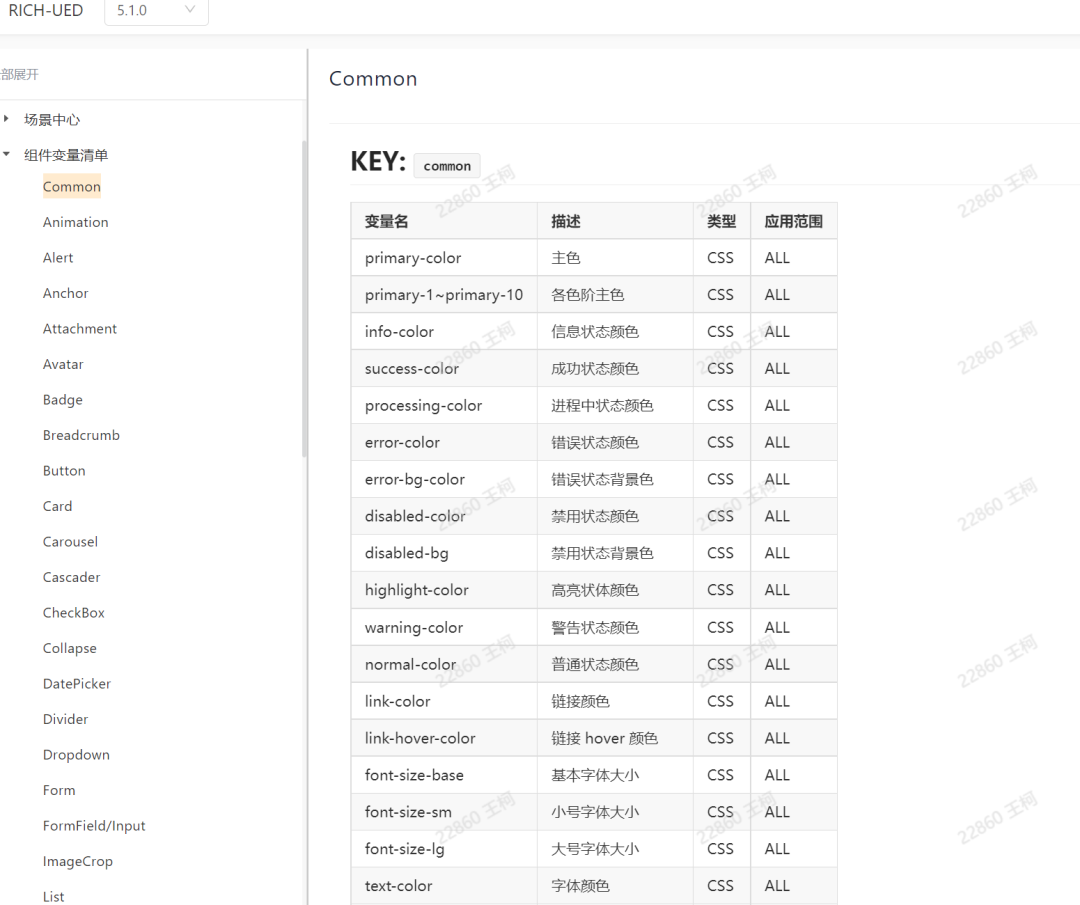Expand the 场景中心 tree node
The height and width of the screenshot is (905, 1080).
(7, 119)
